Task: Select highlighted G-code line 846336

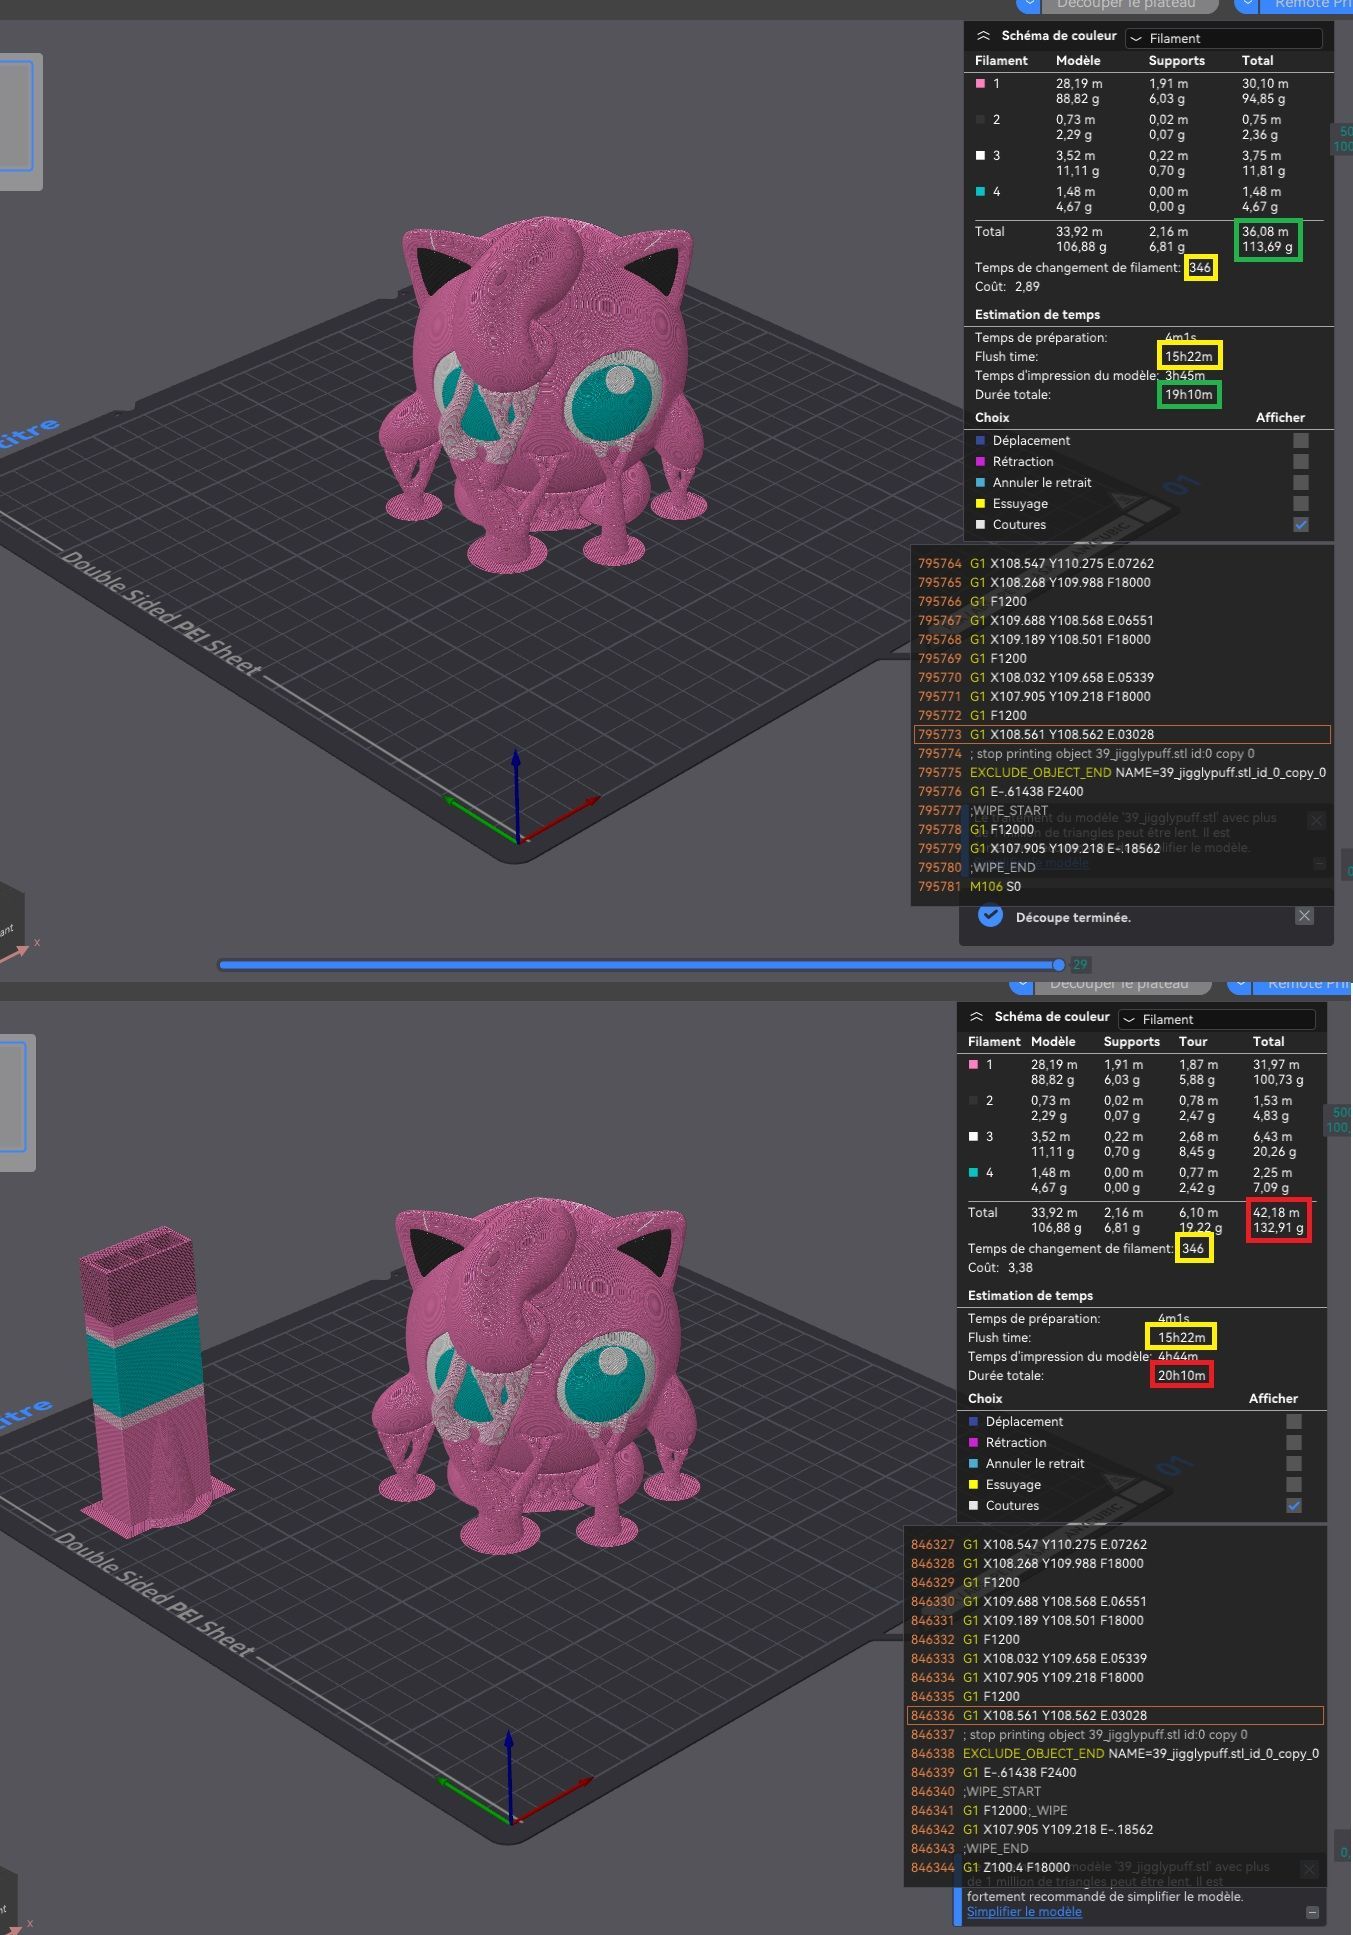Action: (x=1115, y=1715)
